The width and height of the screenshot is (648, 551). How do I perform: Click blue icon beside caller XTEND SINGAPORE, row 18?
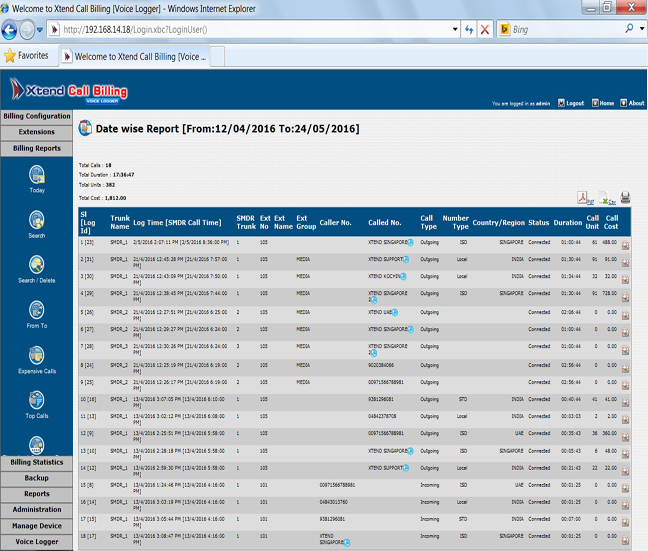click(347, 543)
